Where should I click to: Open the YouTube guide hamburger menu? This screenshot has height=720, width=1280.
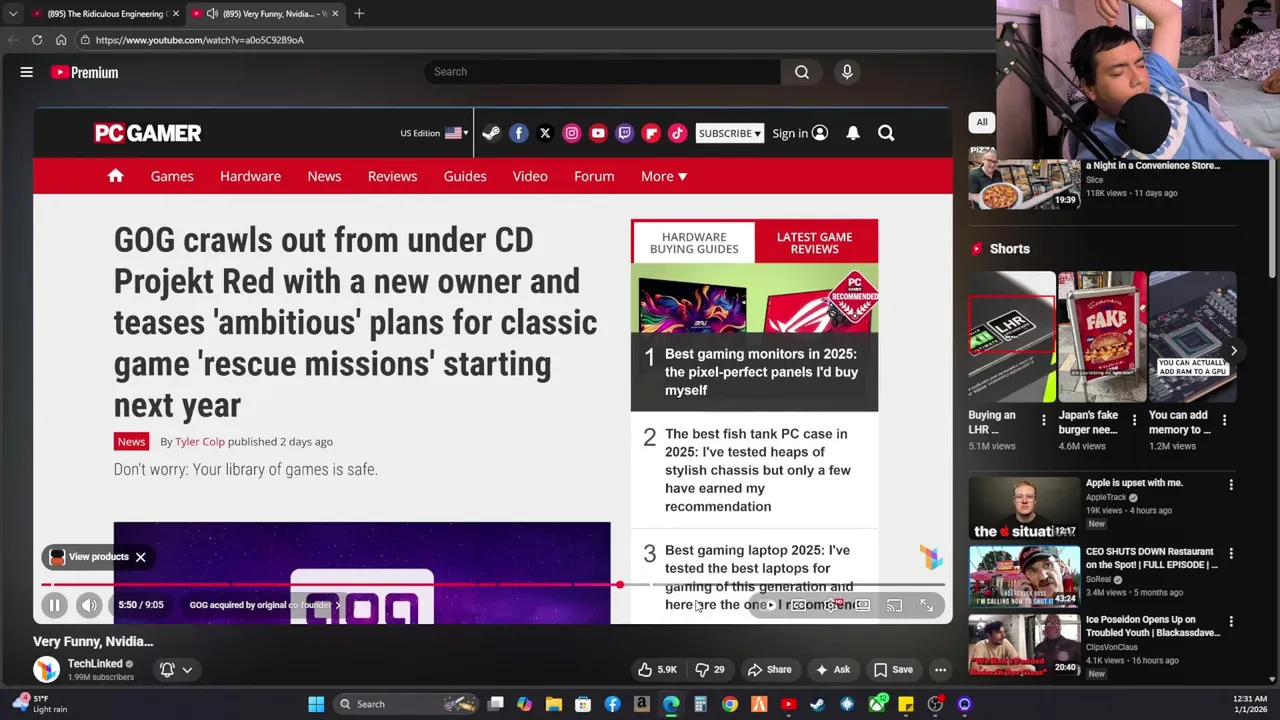click(x=27, y=72)
